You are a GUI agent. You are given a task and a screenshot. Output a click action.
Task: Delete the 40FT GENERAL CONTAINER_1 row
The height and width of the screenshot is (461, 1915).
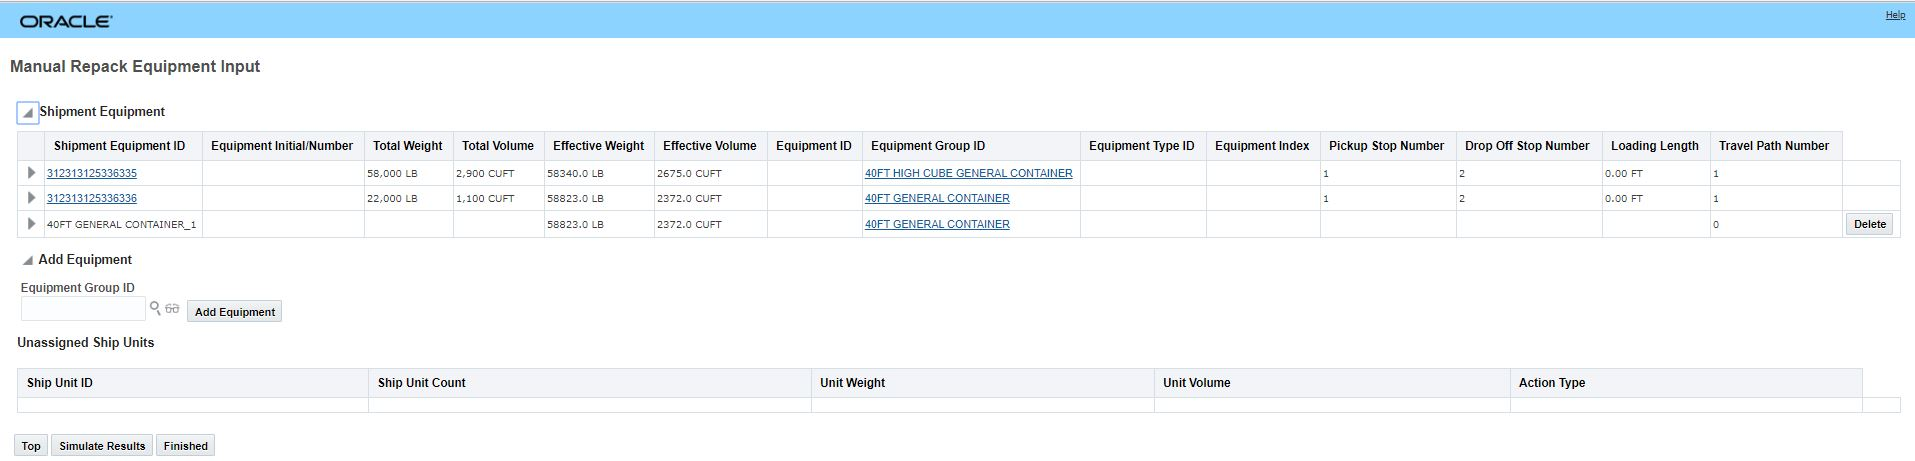pyautogui.click(x=1869, y=224)
